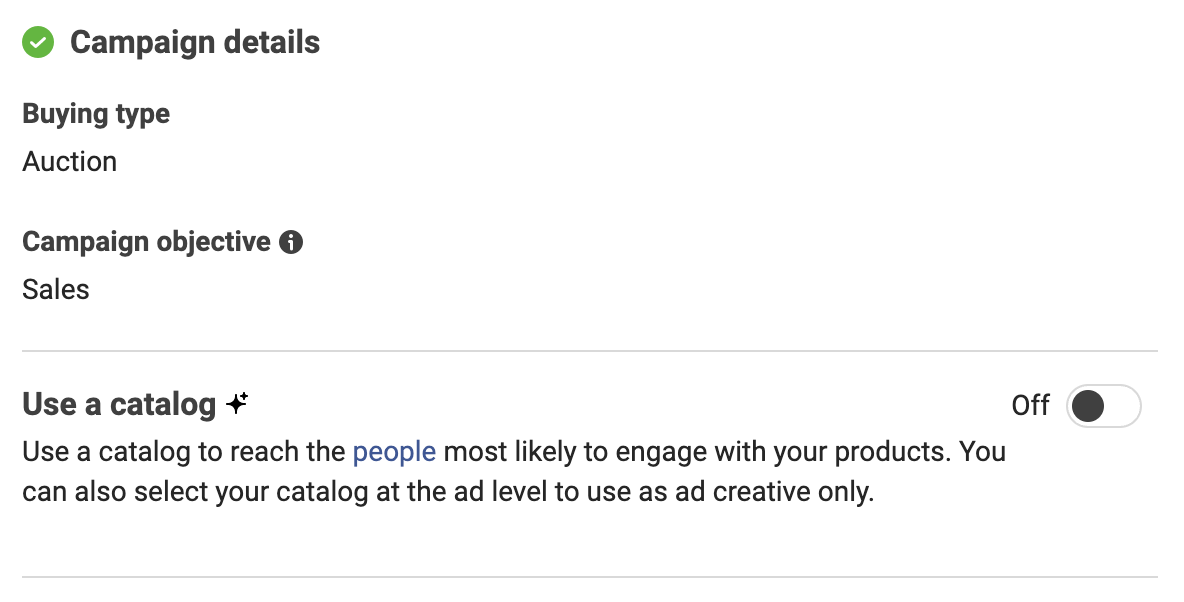The height and width of the screenshot is (602, 1184).
Task: Open the Campaign objective selector showing Sales
Action: click(55, 289)
